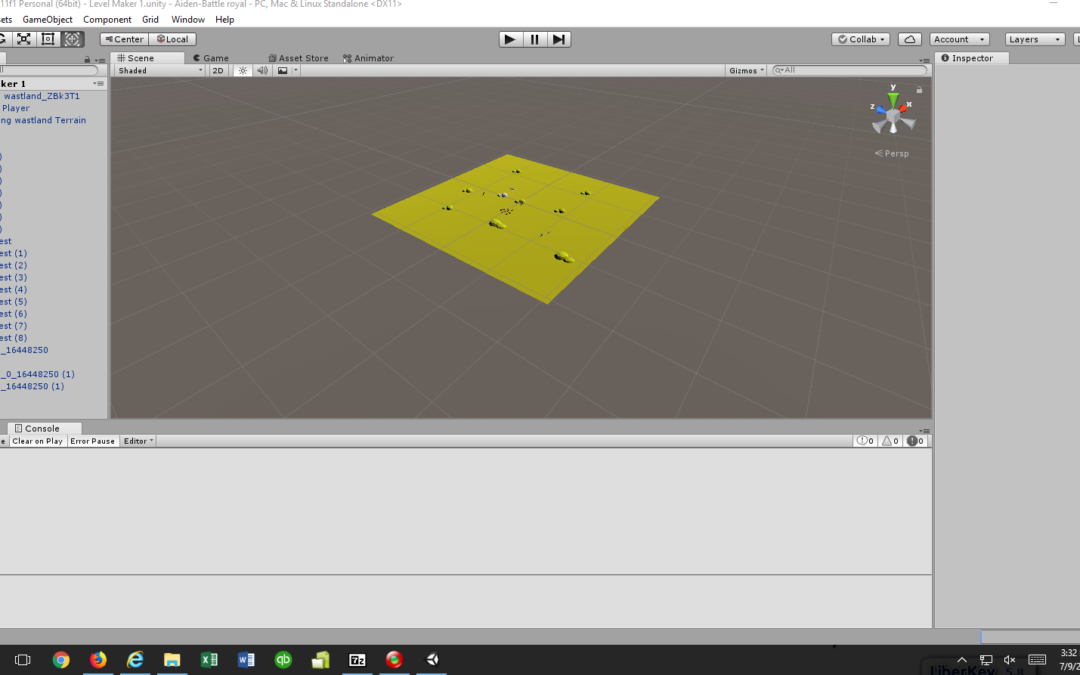Image resolution: width=1080 pixels, height=675 pixels.
Task: Open the Layers dropdown
Action: pyautogui.click(x=1035, y=39)
